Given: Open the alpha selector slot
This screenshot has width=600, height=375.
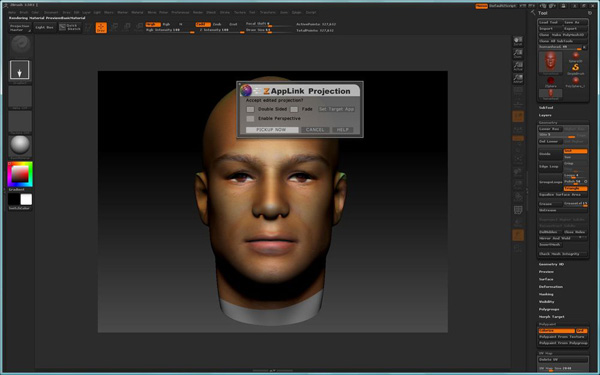Looking at the screenshot, I should [20, 96].
